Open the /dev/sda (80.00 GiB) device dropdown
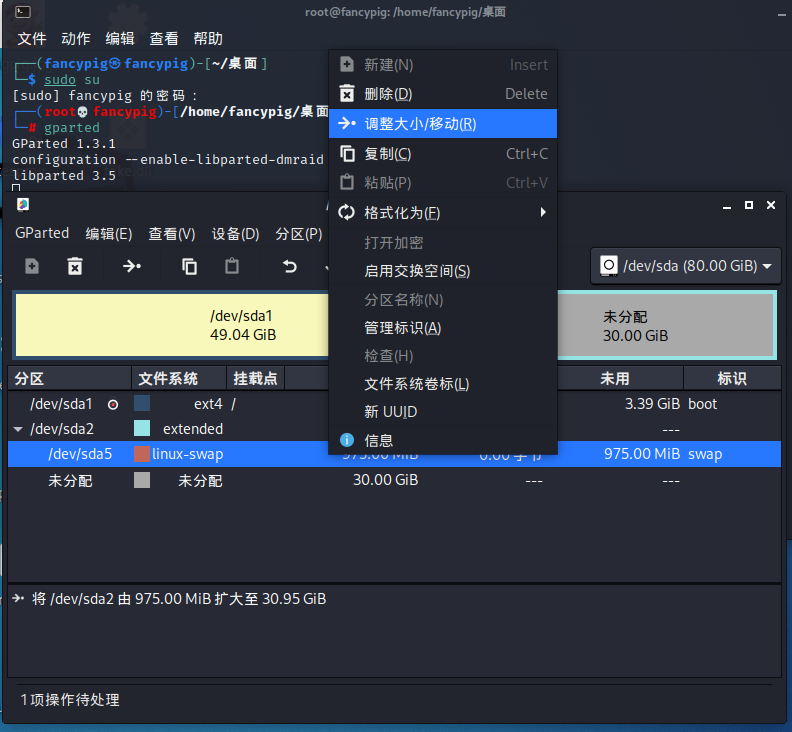The height and width of the screenshot is (732, 792). (686, 266)
